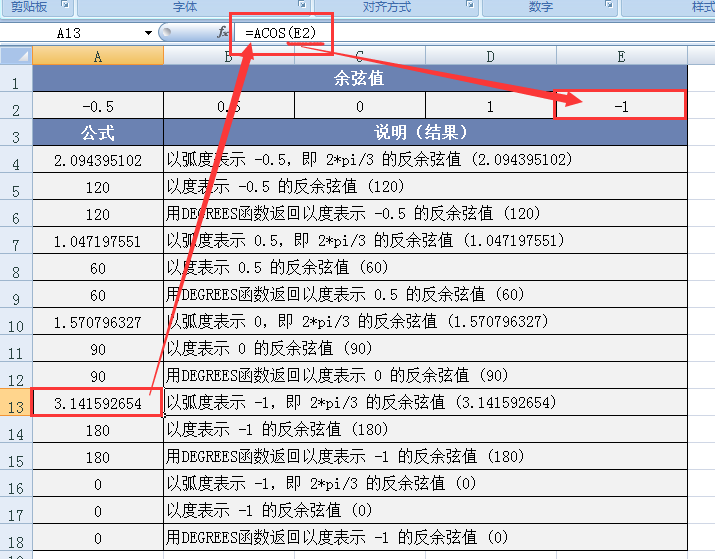Image resolution: width=715 pixels, height=559 pixels.
Task: Select cell E2 with value -1
Action: coord(622,106)
